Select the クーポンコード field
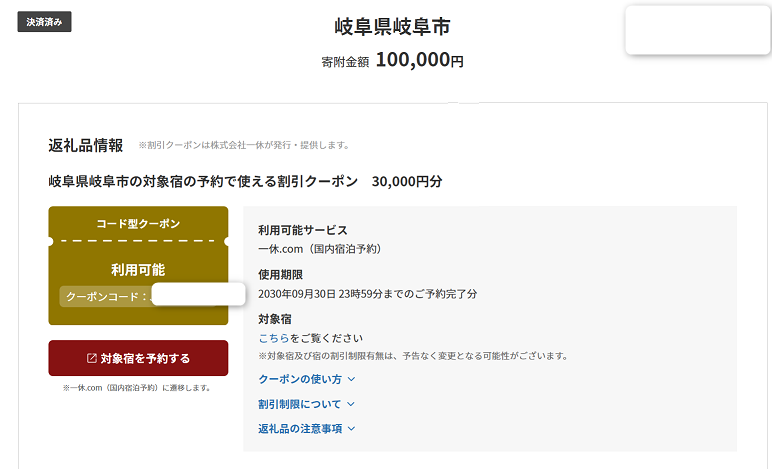The width and height of the screenshot is (772, 469). [x=197, y=295]
